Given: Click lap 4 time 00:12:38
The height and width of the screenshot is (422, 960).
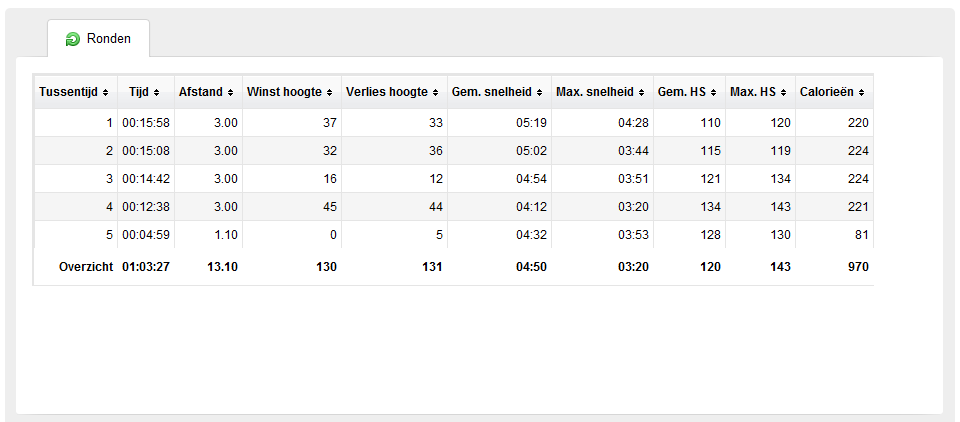Looking at the screenshot, I should [x=146, y=207].
